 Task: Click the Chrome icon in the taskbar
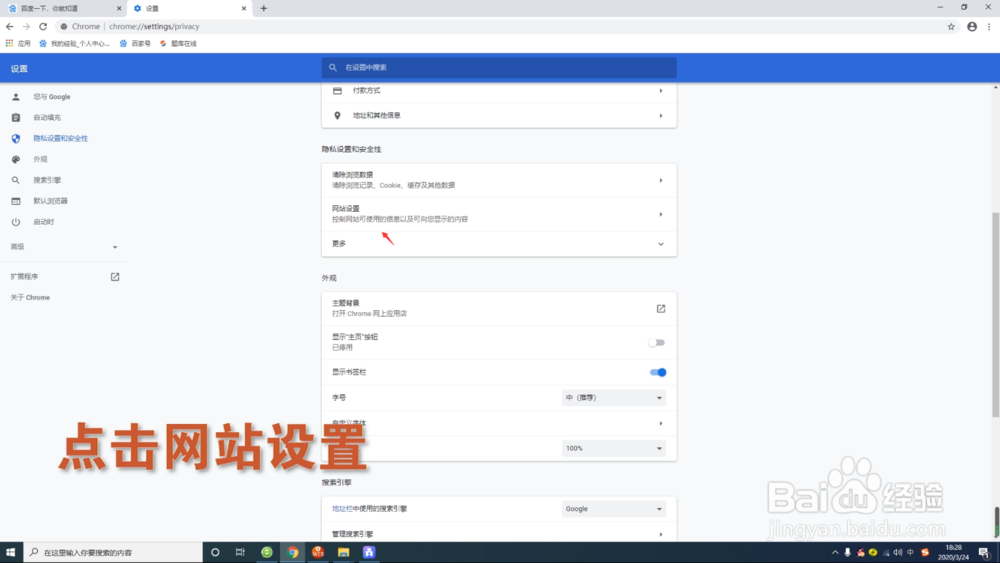pos(293,552)
